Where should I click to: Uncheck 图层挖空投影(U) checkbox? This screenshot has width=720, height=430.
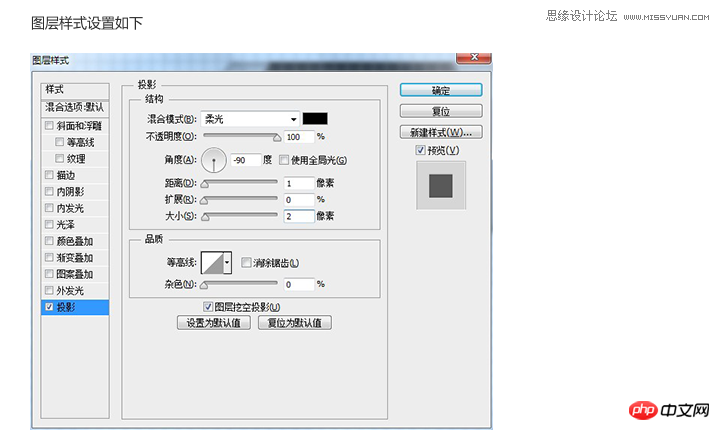click(208, 306)
